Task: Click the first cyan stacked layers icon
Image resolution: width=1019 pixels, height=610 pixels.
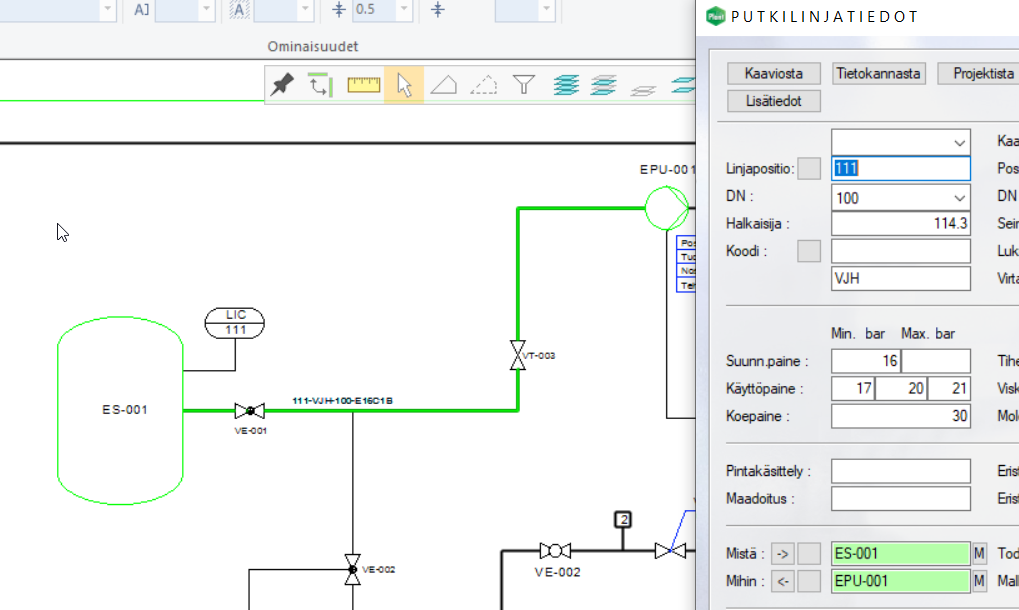Action: (566, 85)
